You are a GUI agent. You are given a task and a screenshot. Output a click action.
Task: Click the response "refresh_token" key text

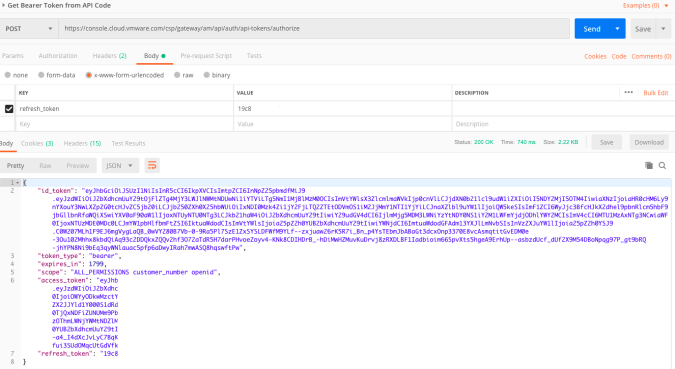tap(65, 353)
